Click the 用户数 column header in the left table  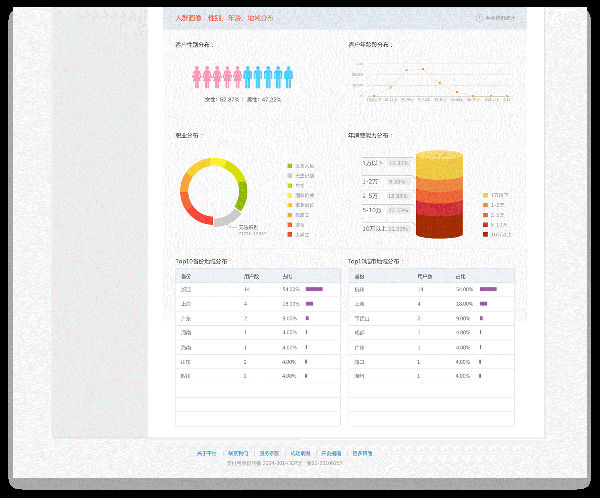[x=251, y=275]
